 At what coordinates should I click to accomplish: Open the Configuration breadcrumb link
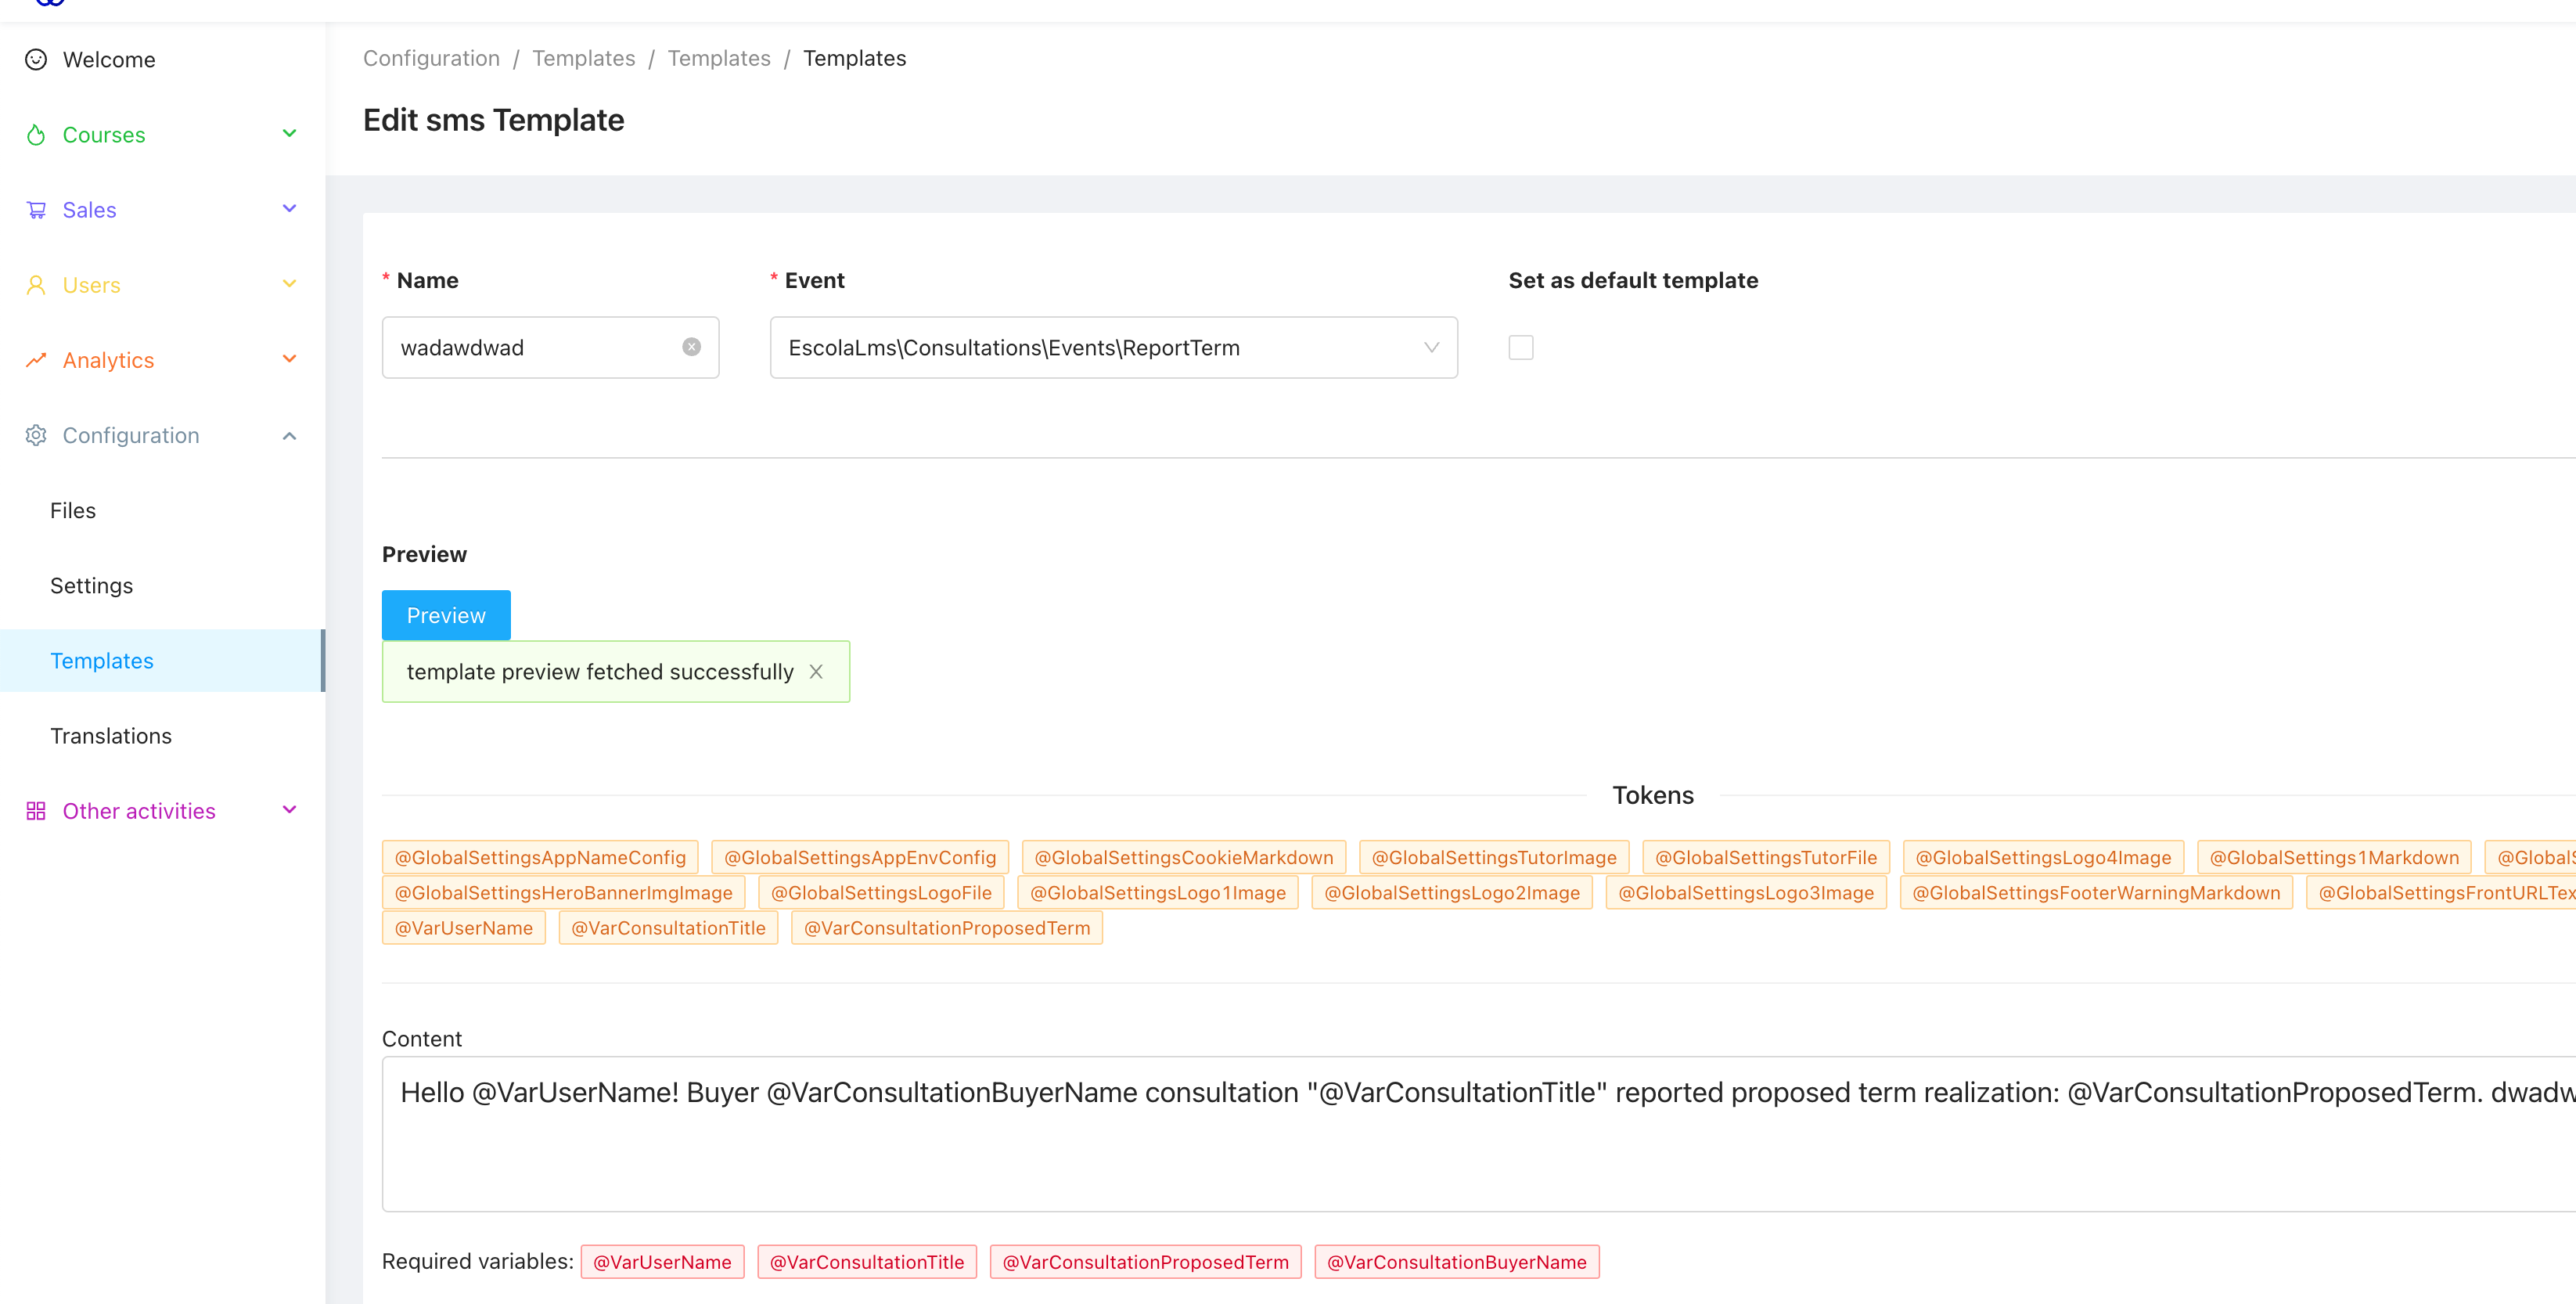click(431, 58)
